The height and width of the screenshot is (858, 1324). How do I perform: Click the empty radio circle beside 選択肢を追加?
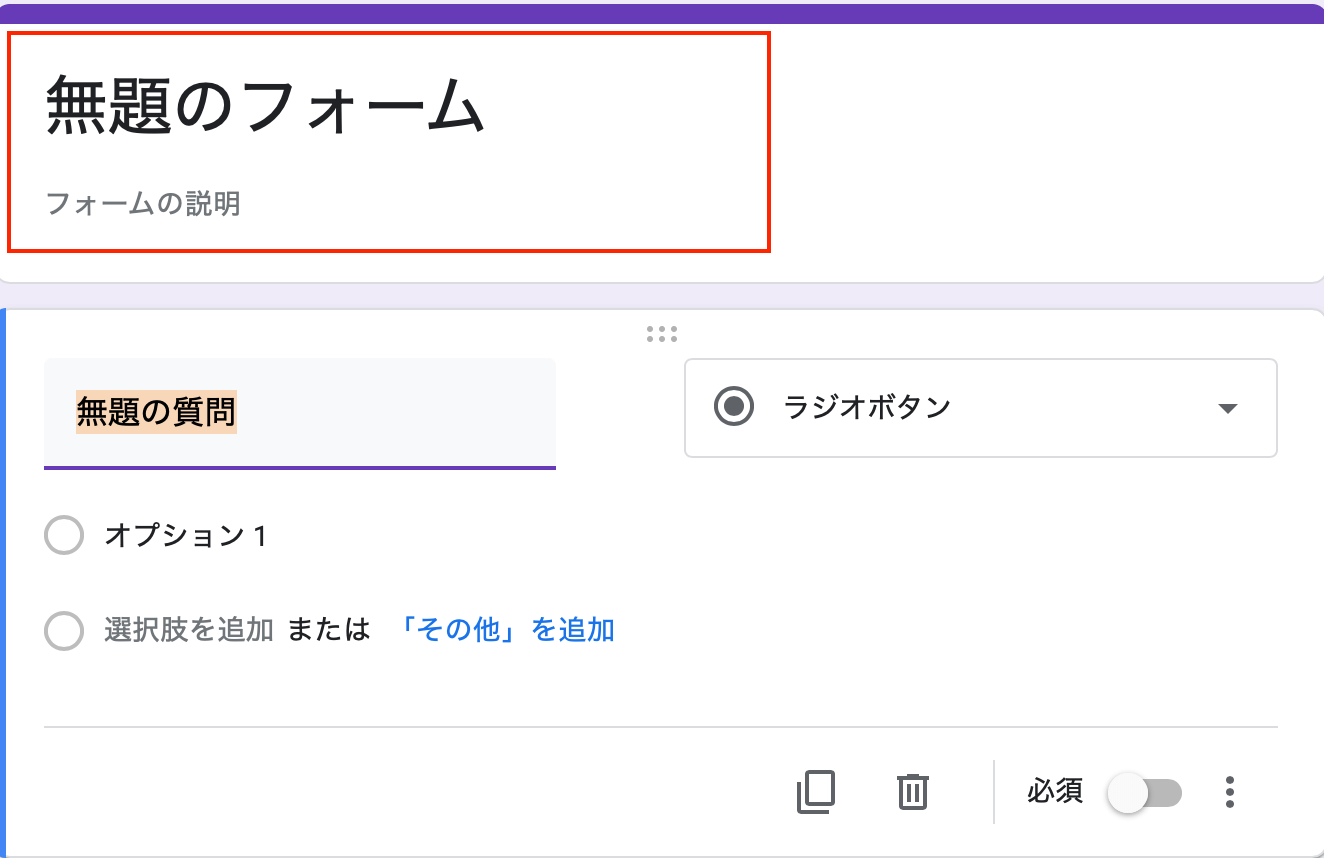(x=64, y=631)
